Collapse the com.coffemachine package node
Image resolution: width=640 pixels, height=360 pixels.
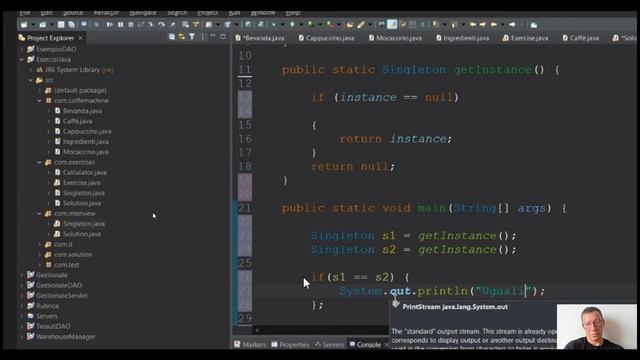pyautogui.click(x=40, y=101)
